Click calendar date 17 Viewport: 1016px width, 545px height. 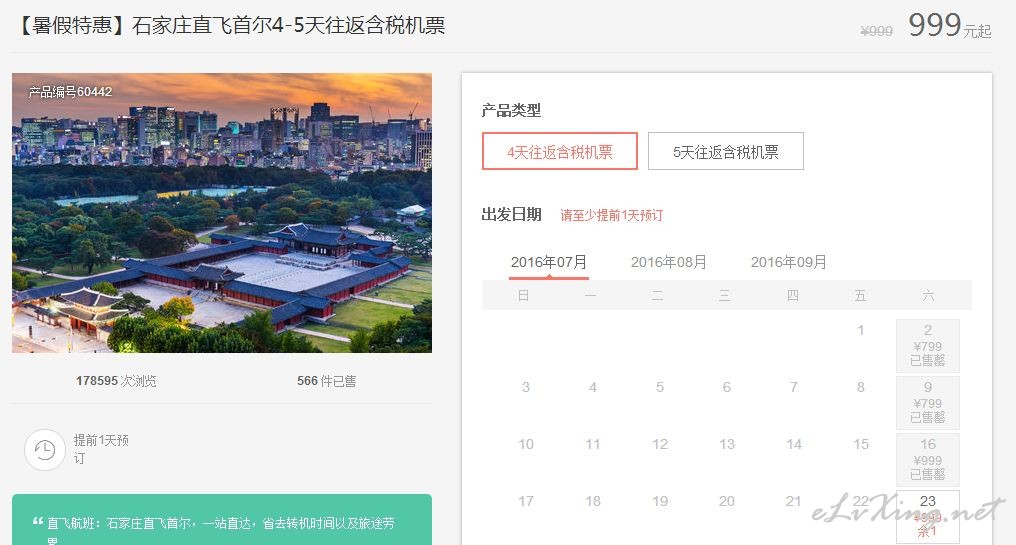click(525, 502)
